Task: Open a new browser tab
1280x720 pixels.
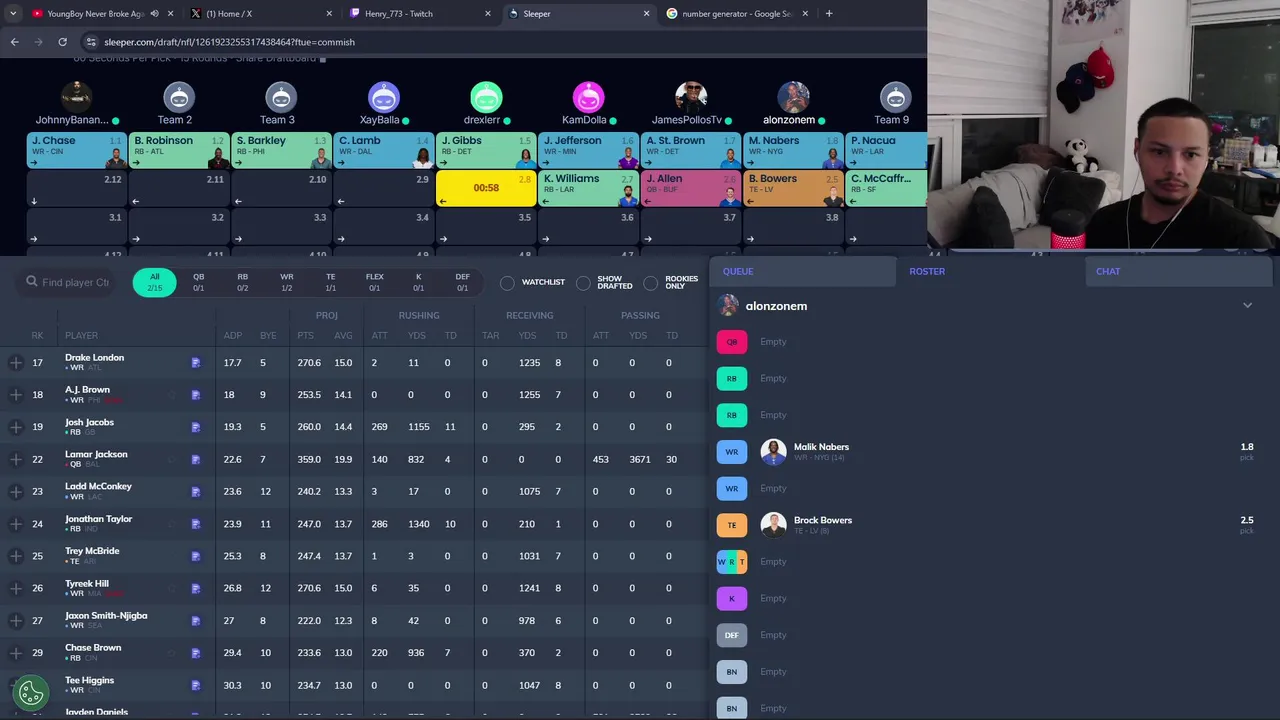Action: pyautogui.click(x=829, y=14)
